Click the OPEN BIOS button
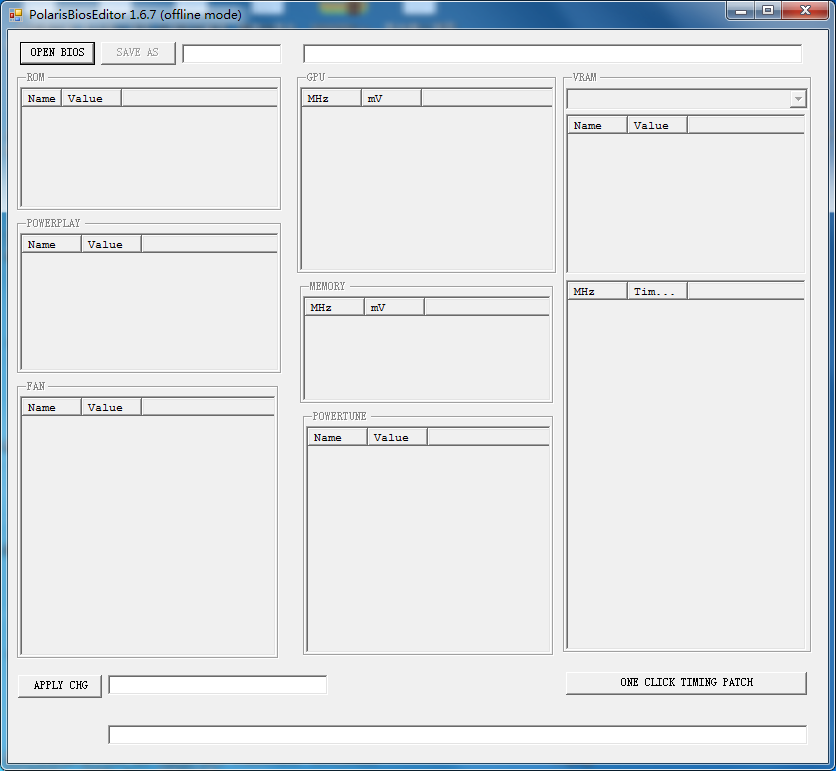Image resolution: width=836 pixels, height=771 pixels. tap(57, 53)
